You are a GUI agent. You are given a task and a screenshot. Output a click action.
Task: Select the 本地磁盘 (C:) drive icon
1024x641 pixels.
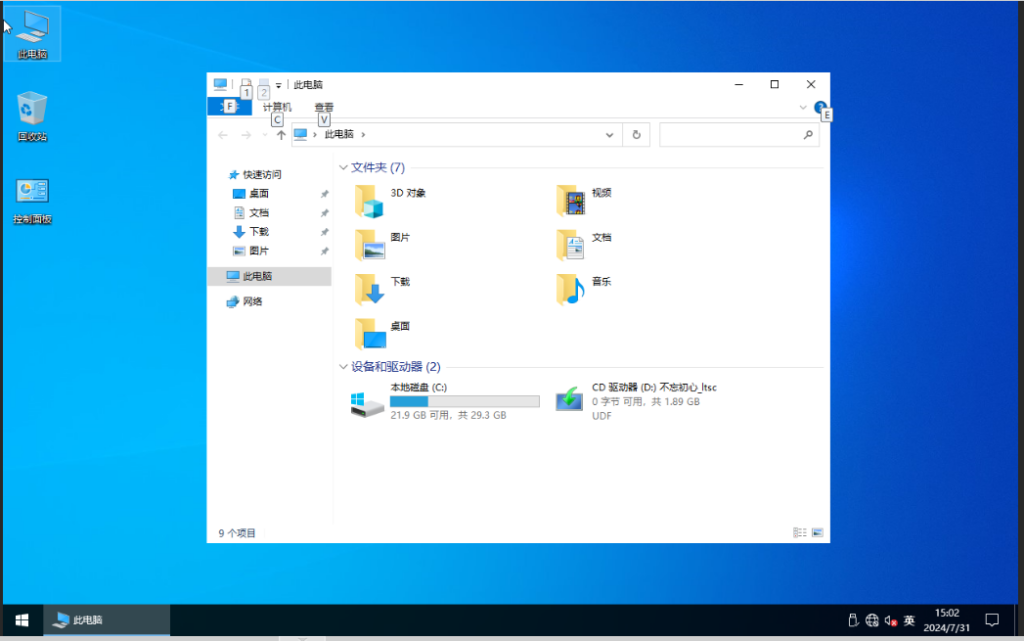[367, 401]
